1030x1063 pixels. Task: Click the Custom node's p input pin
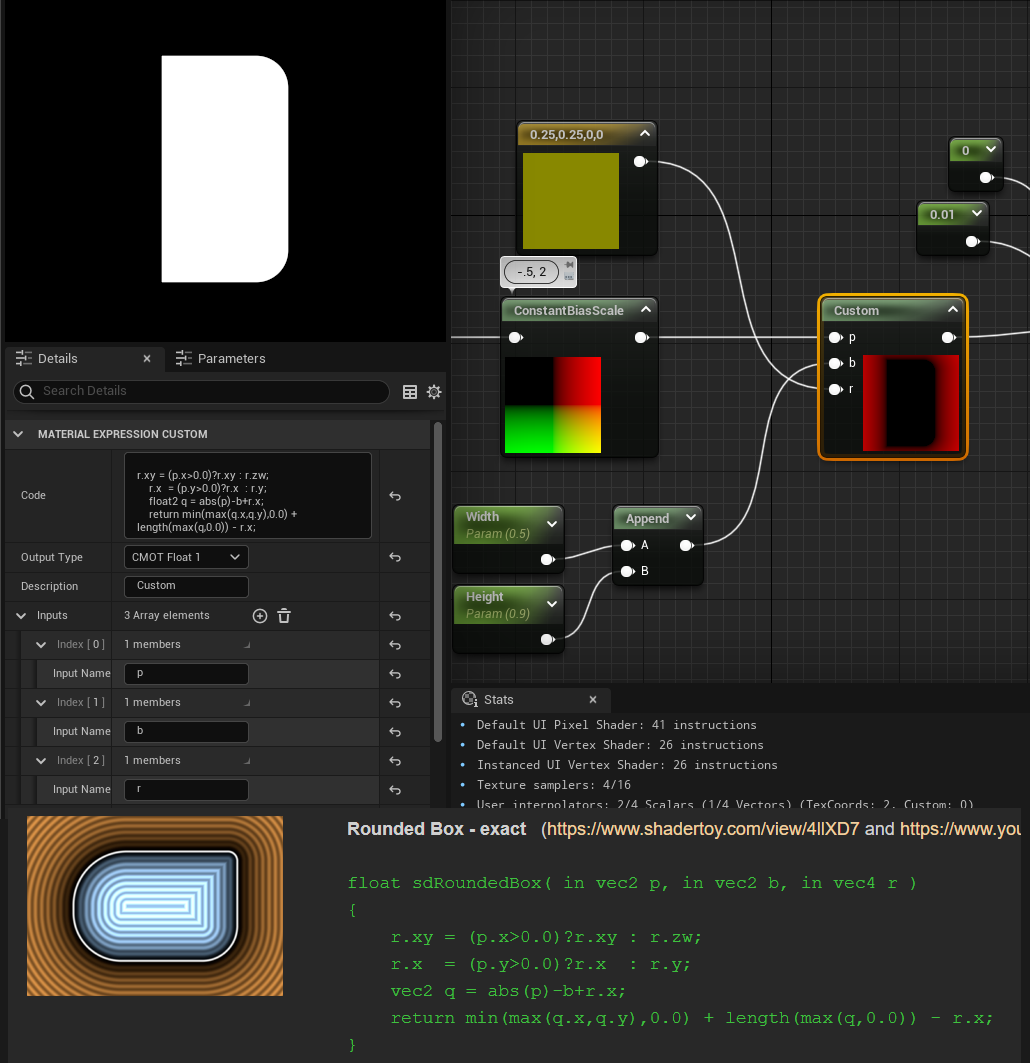point(835,338)
